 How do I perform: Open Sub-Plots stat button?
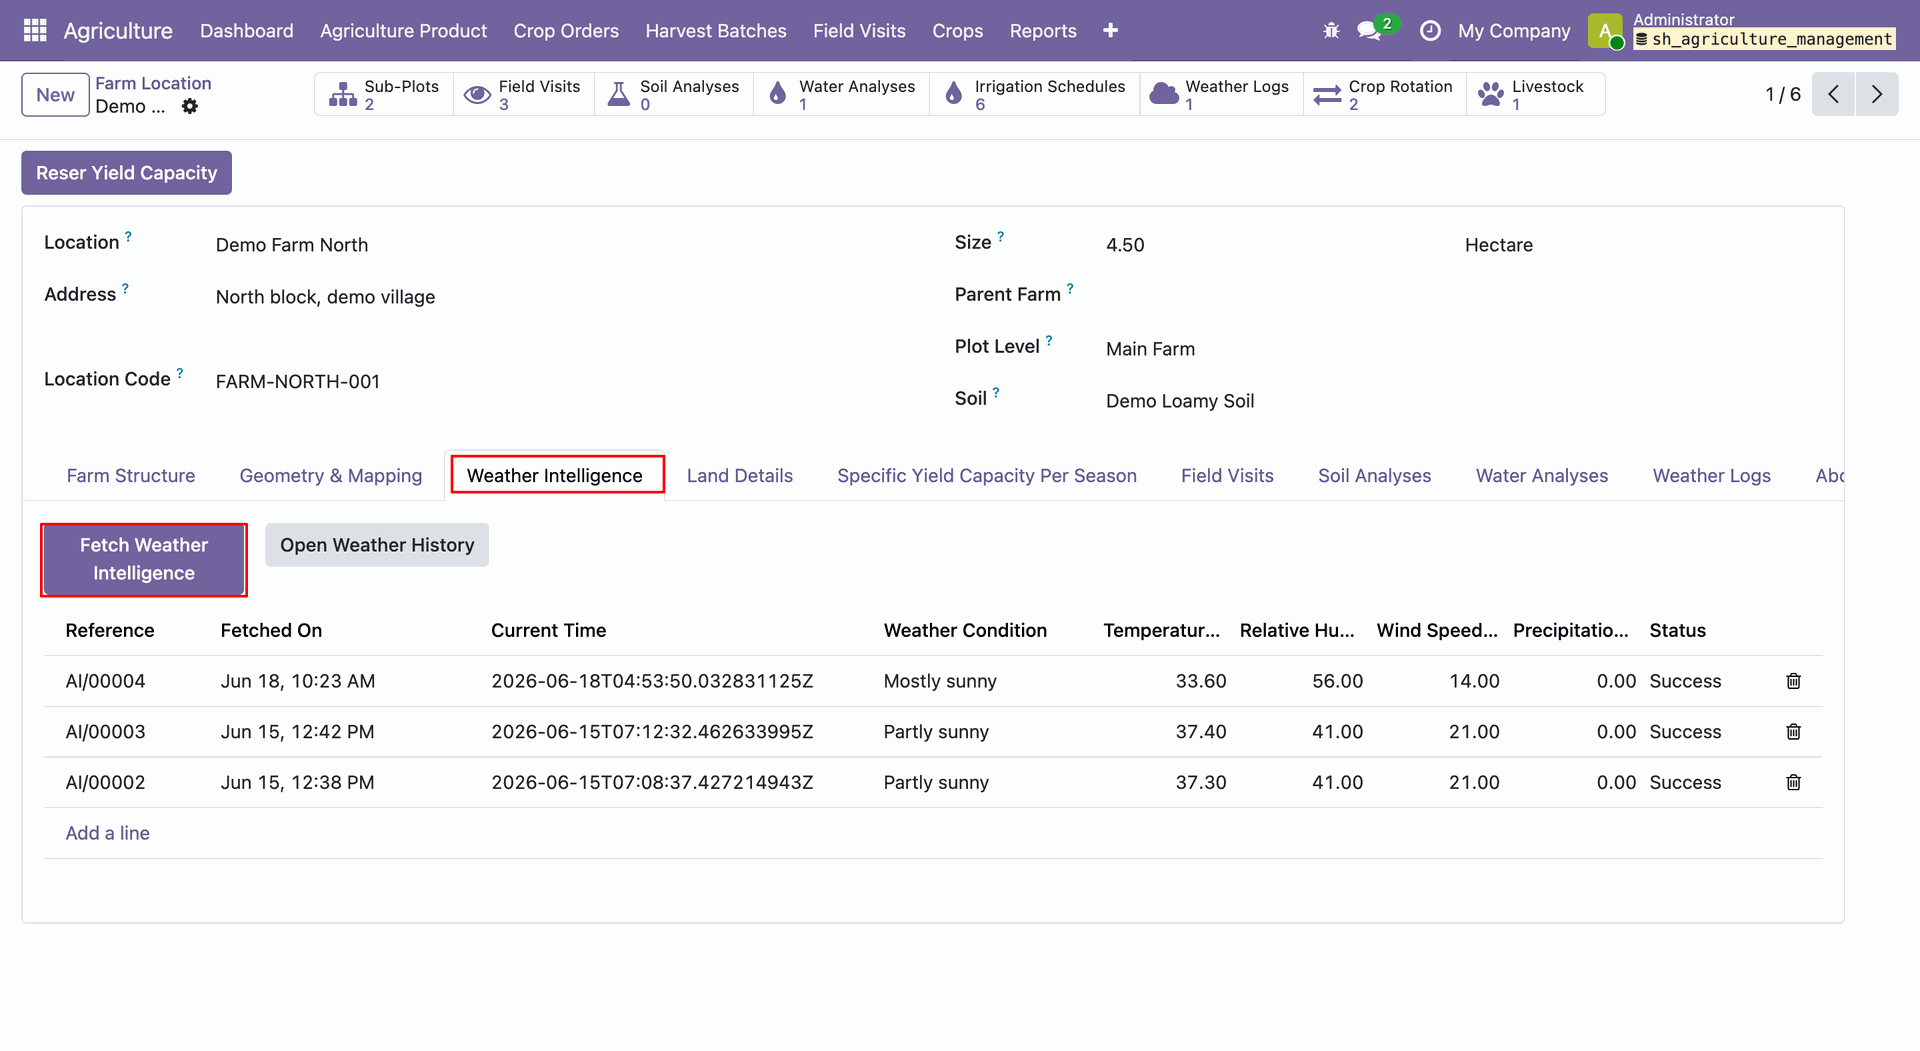coord(384,94)
